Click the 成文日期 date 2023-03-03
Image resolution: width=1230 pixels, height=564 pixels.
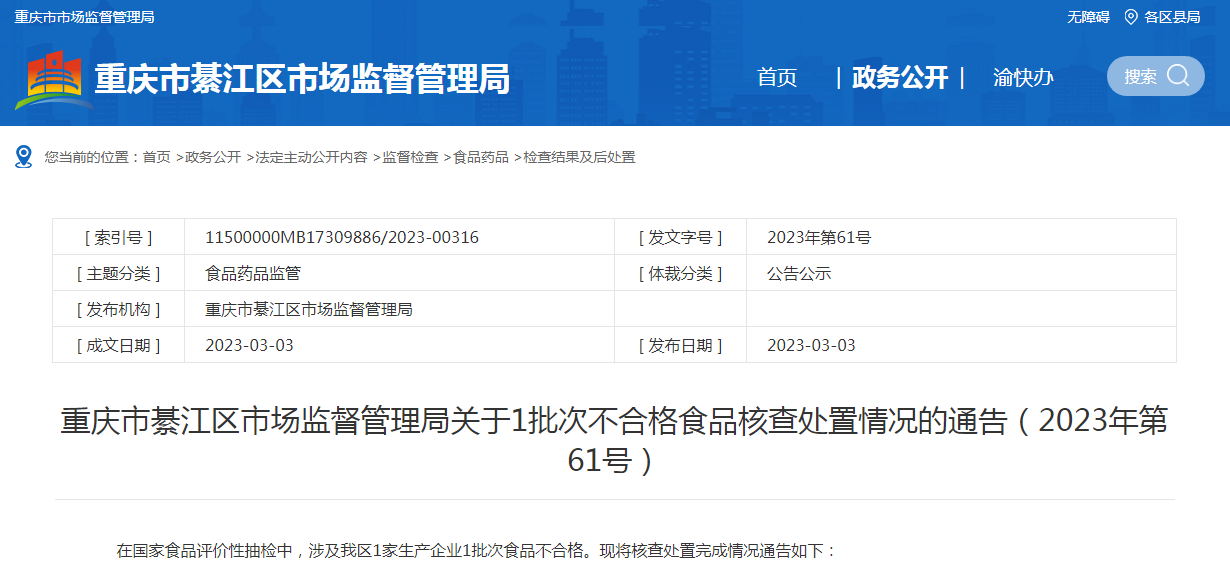coord(249,345)
